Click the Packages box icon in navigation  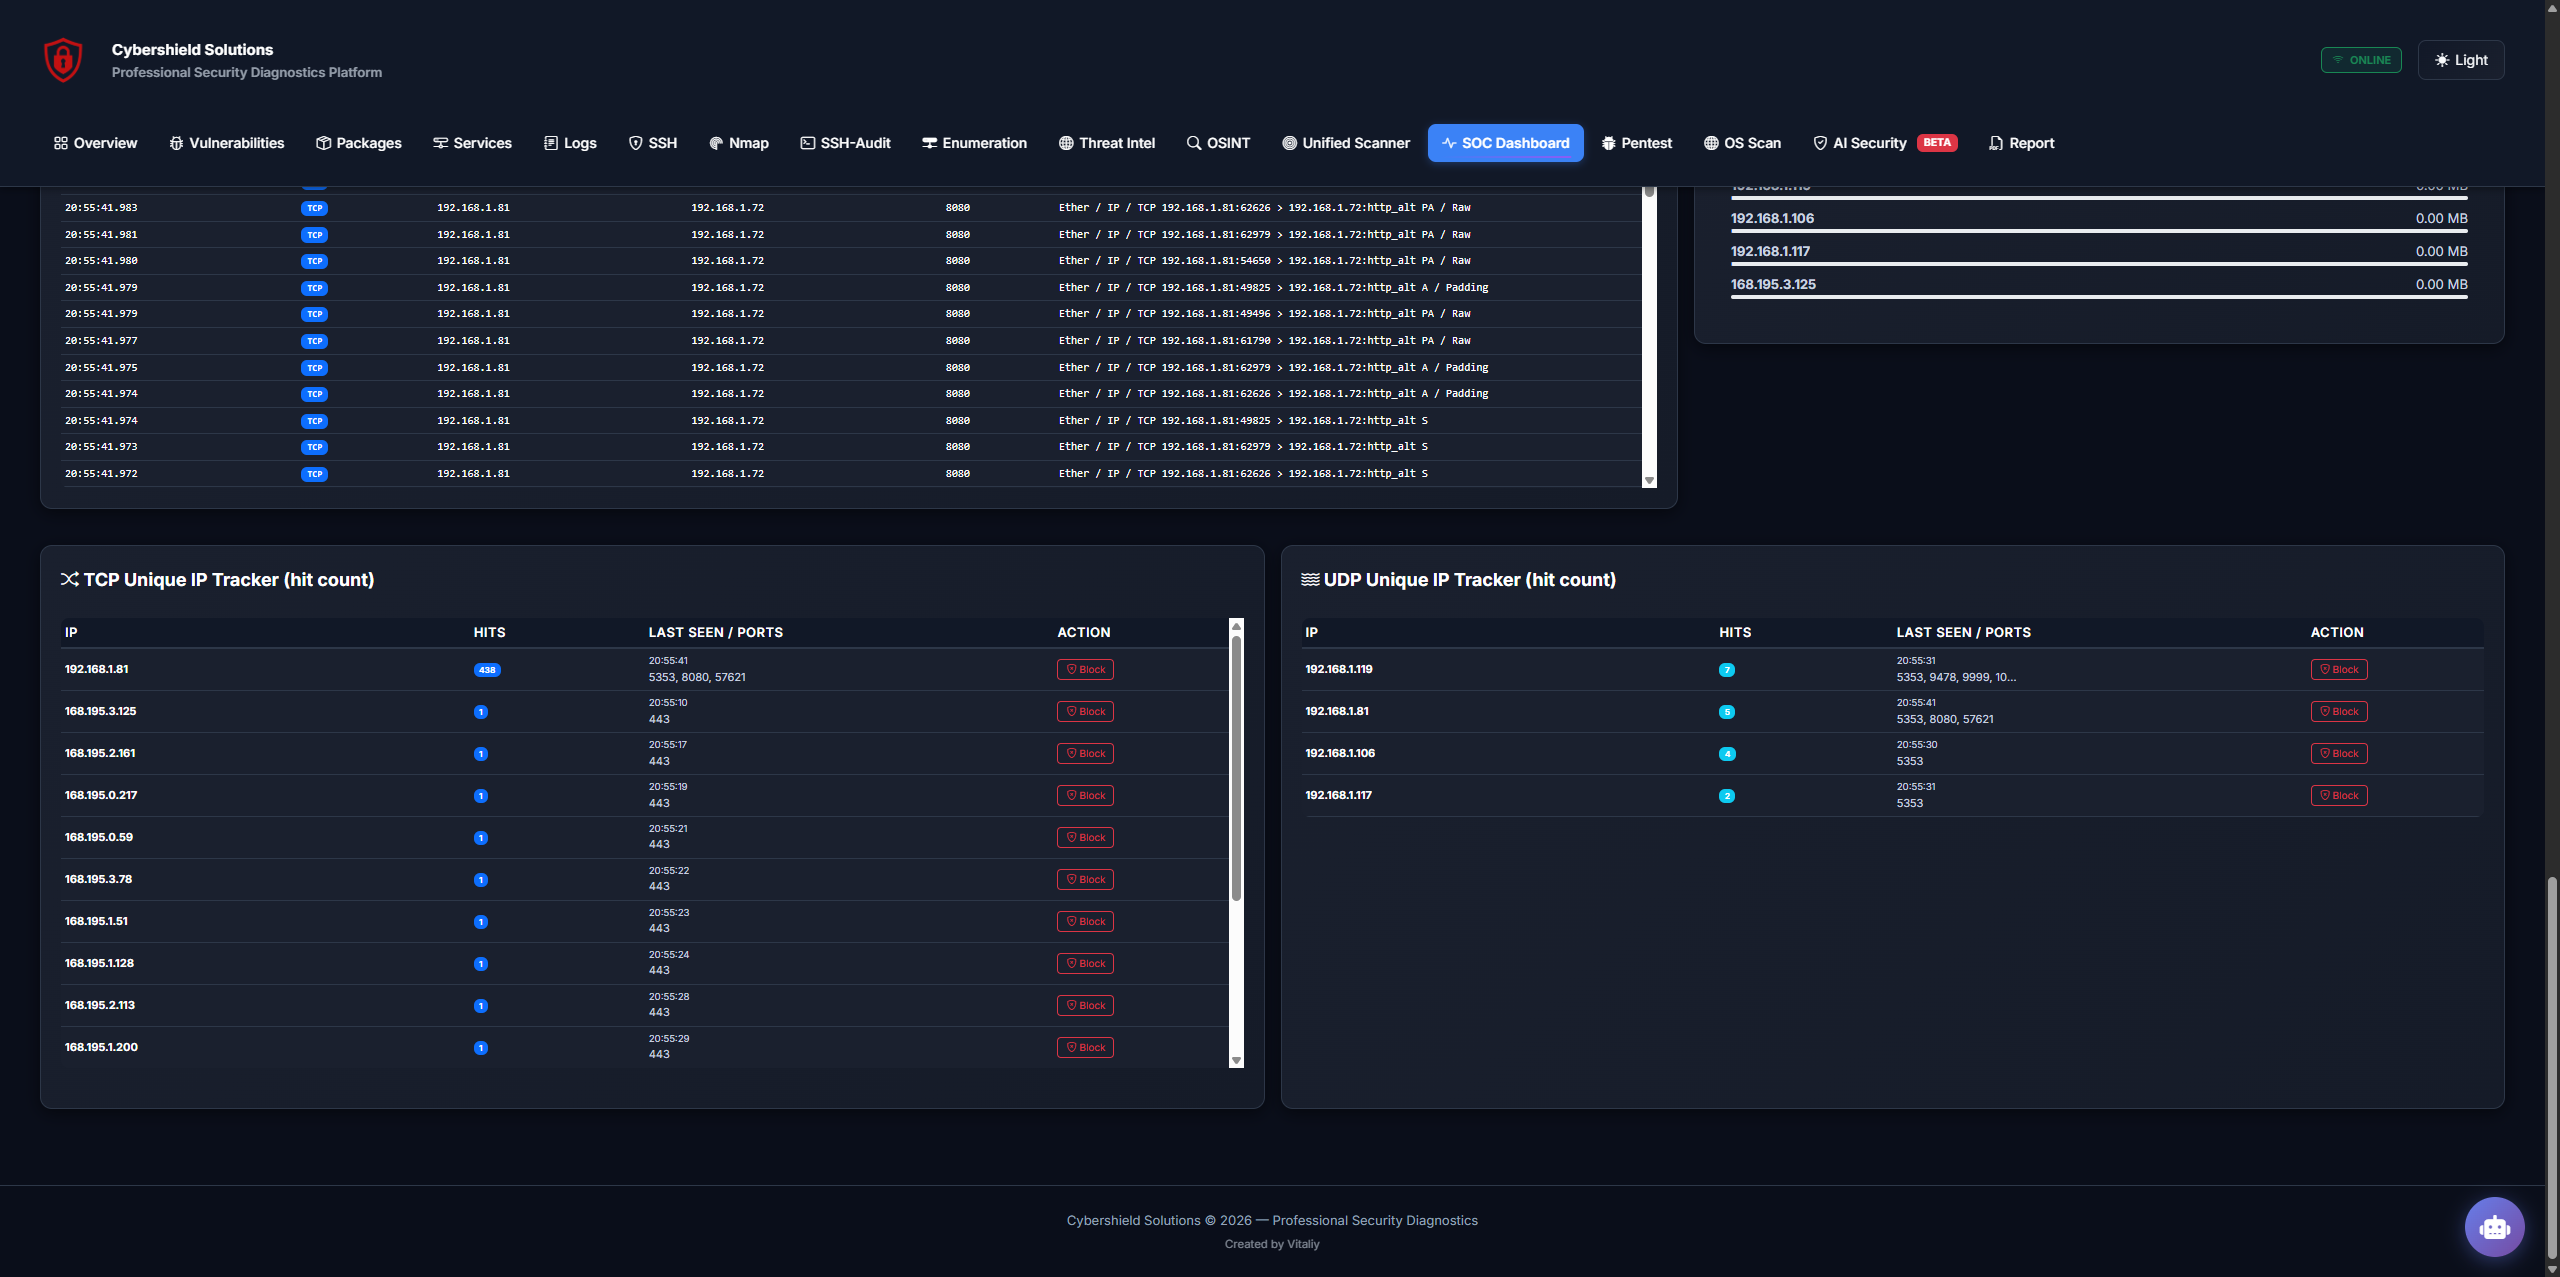tap(322, 143)
